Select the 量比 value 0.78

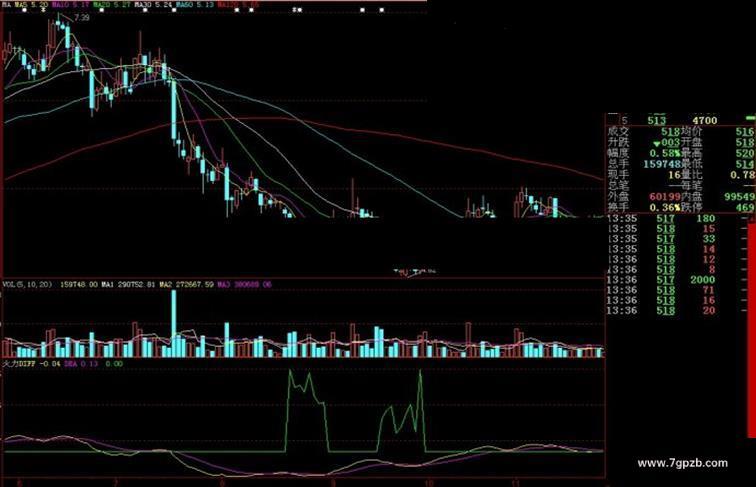coord(743,175)
